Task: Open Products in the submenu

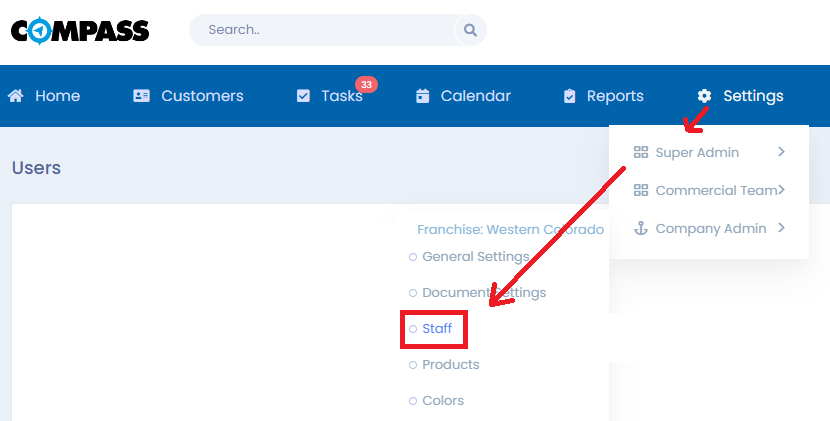Action: [x=450, y=364]
